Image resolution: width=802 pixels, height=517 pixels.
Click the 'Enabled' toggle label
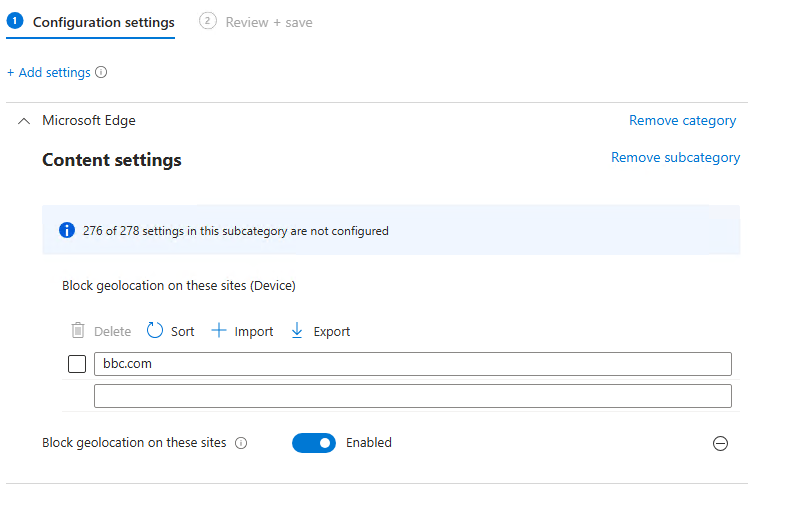[x=369, y=443]
